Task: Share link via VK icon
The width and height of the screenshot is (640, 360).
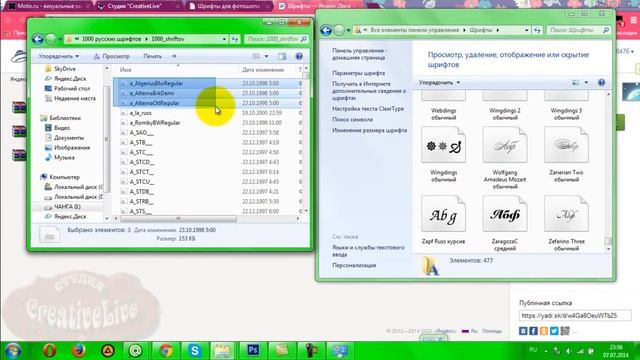Action: coord(523,331)
